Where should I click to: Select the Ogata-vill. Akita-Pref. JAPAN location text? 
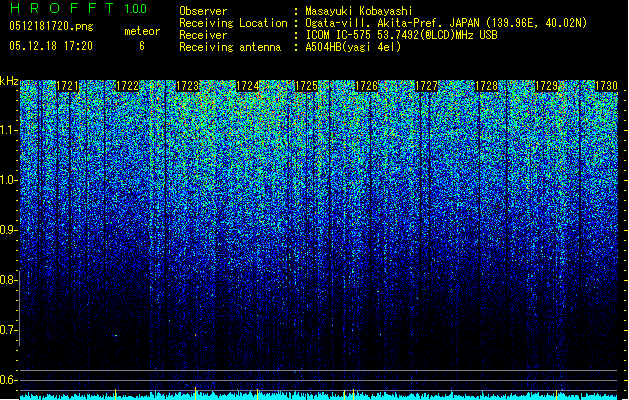446,23
